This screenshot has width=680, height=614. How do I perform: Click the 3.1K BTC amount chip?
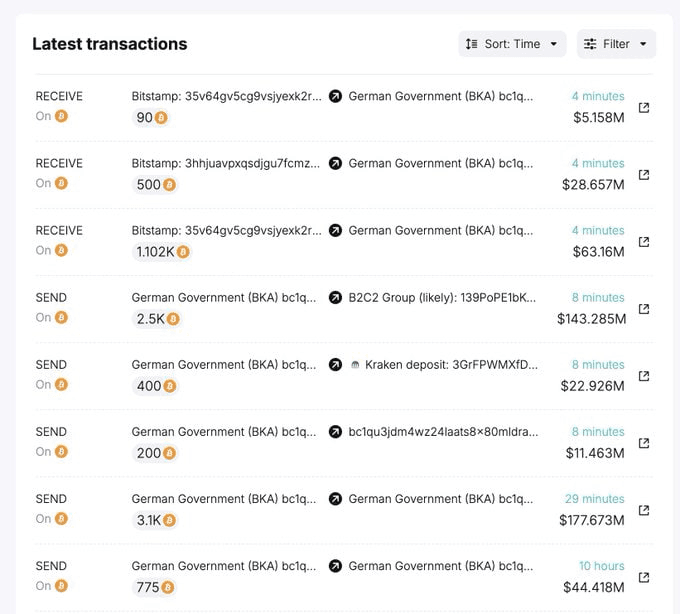pos(155,520)
